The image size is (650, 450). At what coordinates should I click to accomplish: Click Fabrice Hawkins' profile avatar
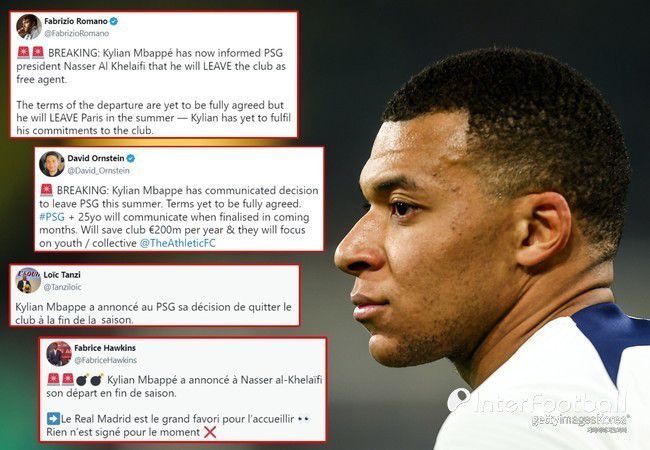click(x=59, y=353)
